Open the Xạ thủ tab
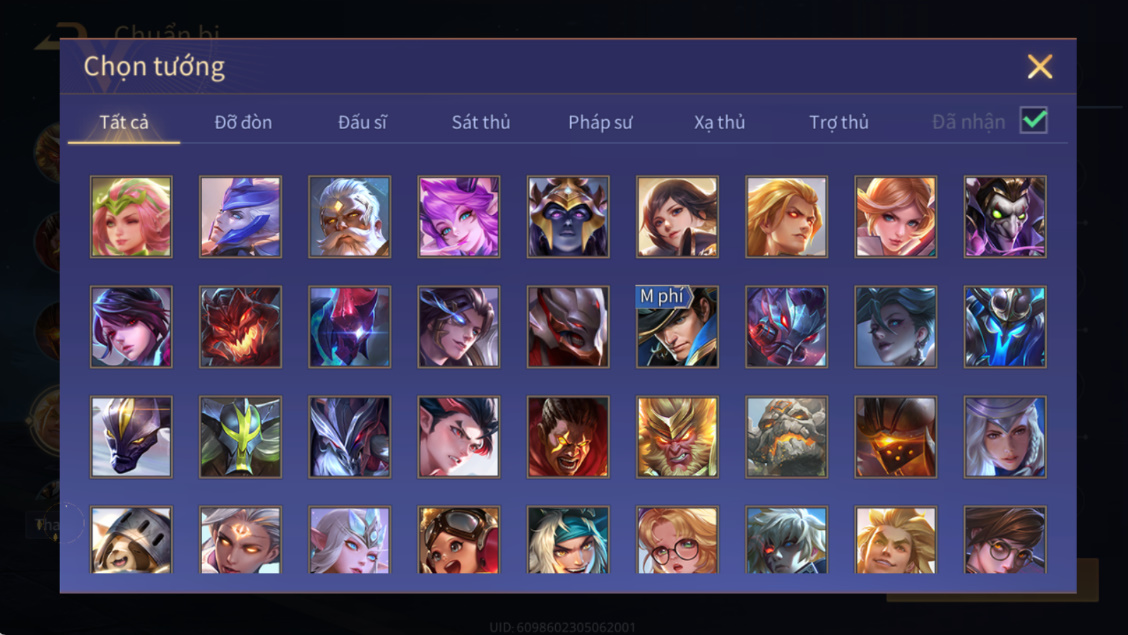 tap(719, 122)
